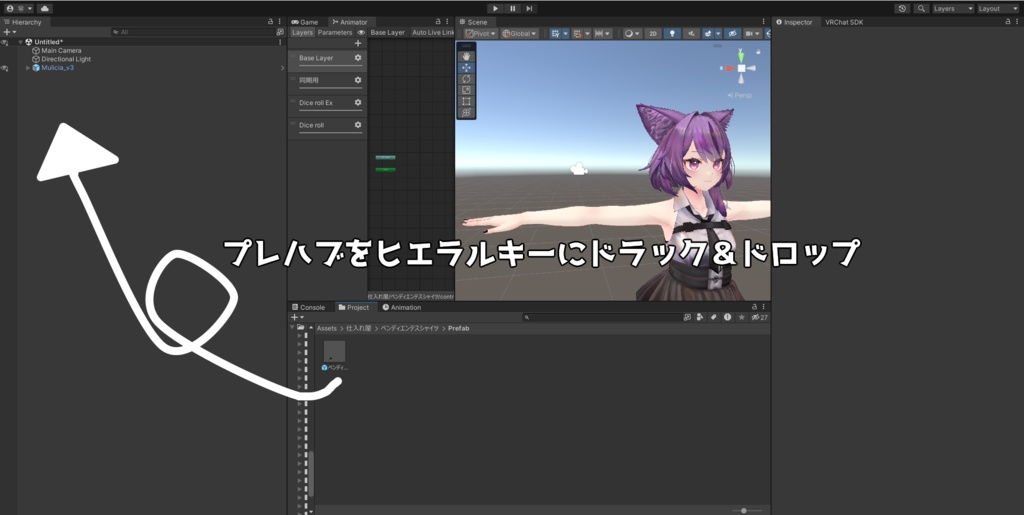This screenshot has height=515, width=1024.
Task: Switch to the Animation tab
Action: (402, 307)
